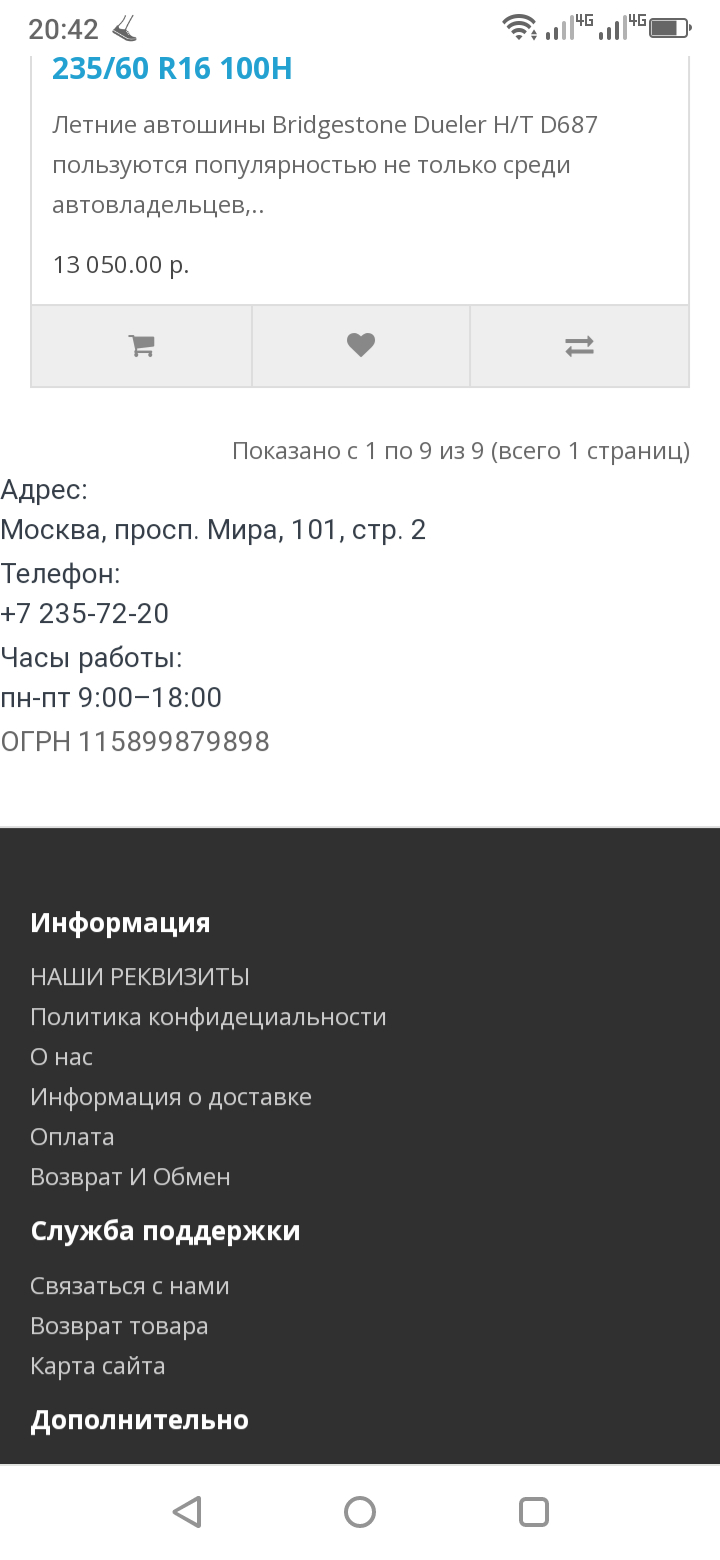The image size is (720, 1560).
Task: Tap Android home circle button
Action: [360, 1511]
